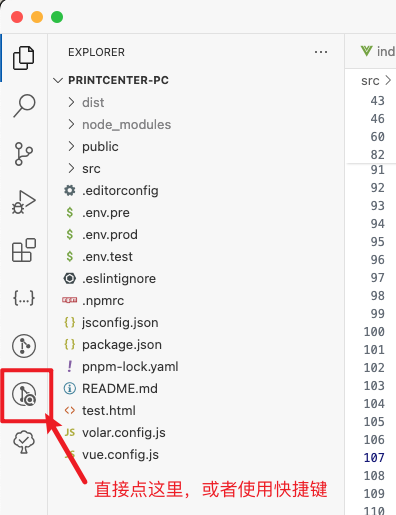The image size is (396, 515).
Task: Open the Git Graph circle icon
Action: click(24, 346)
